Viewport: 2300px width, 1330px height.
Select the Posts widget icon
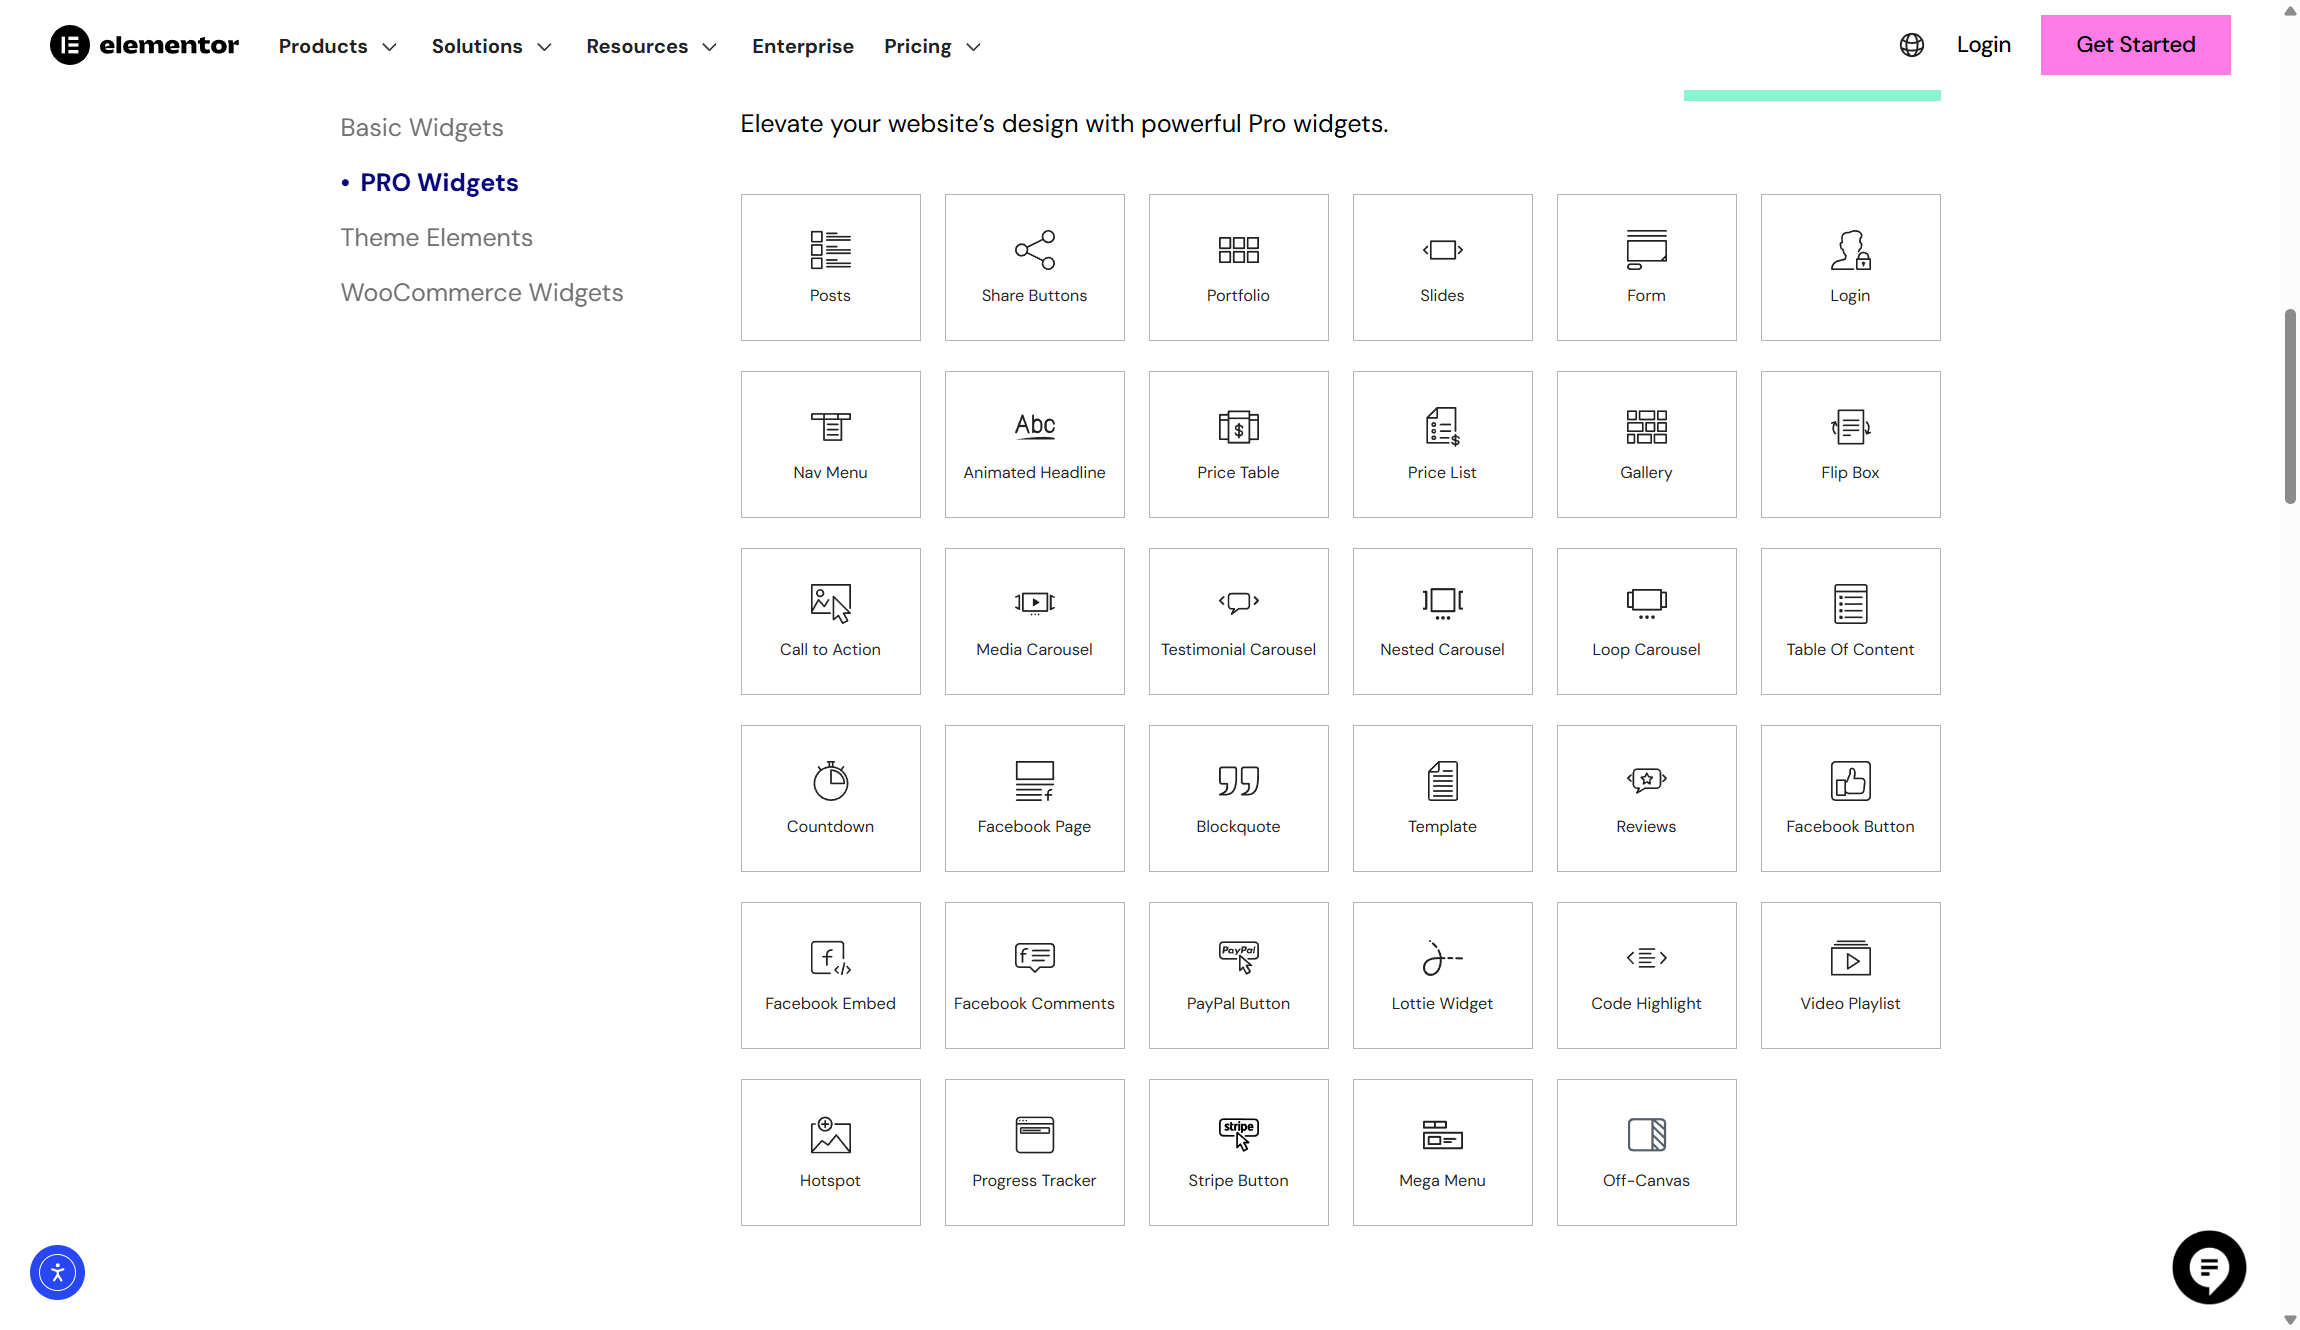[x=830, y=267]
